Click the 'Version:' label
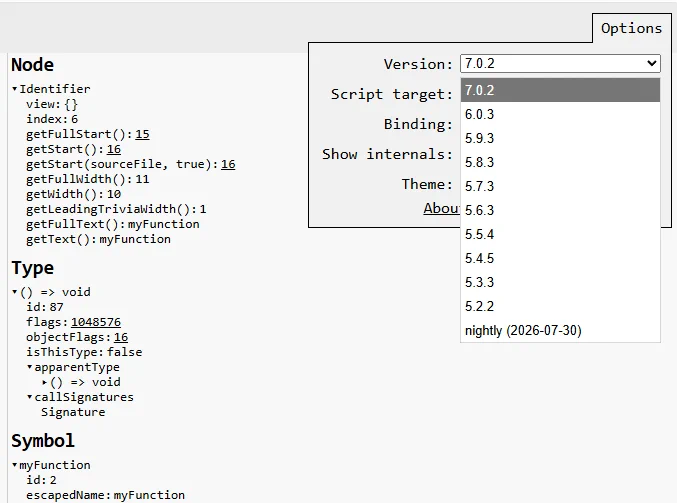This screenshot has height=503, width=677. (x=418, y=64)
